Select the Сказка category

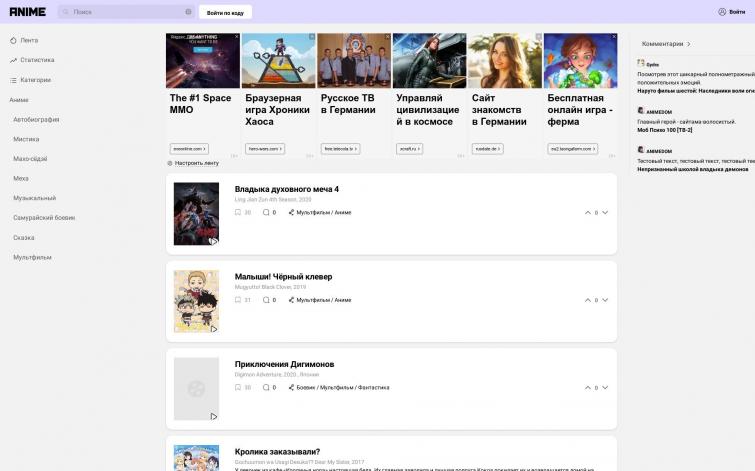click(24, 238)
